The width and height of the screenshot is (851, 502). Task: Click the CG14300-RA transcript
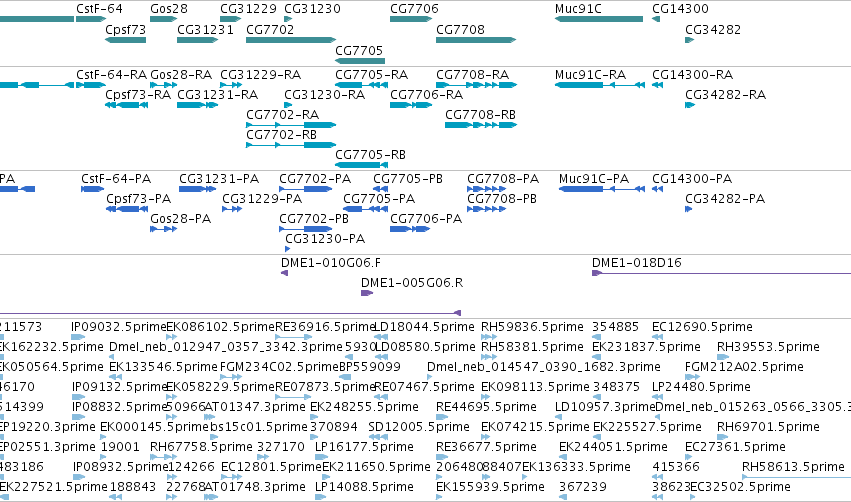657,85
